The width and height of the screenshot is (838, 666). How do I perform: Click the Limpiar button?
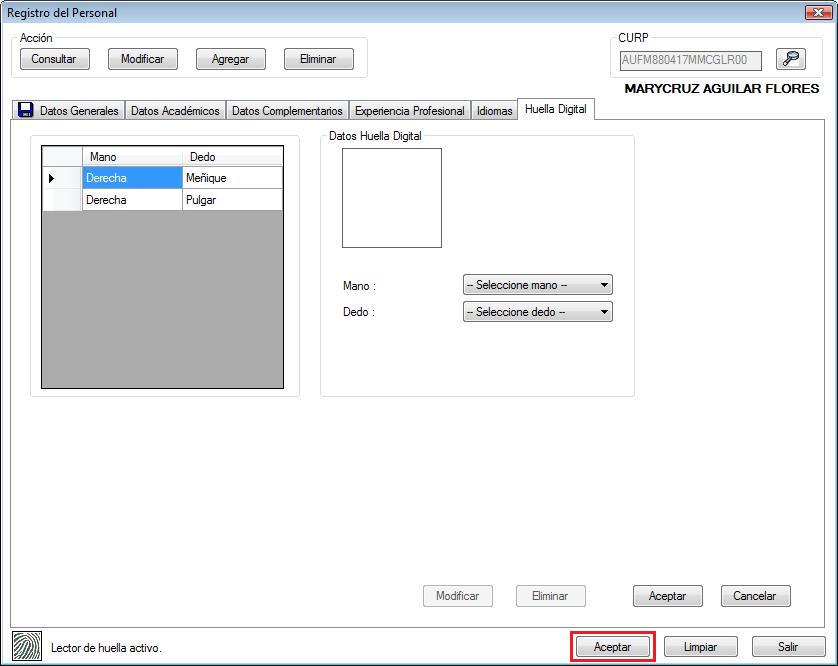tap(701, 647)
